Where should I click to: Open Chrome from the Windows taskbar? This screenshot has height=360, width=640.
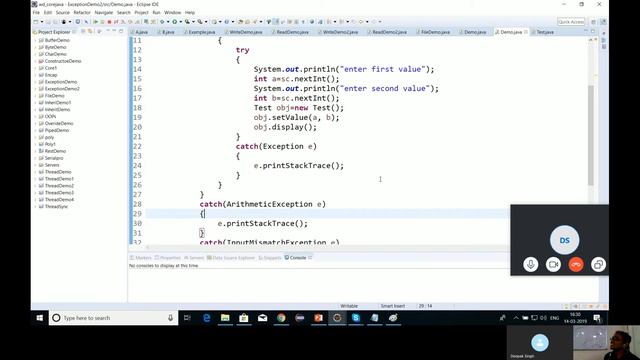(281, 318)
